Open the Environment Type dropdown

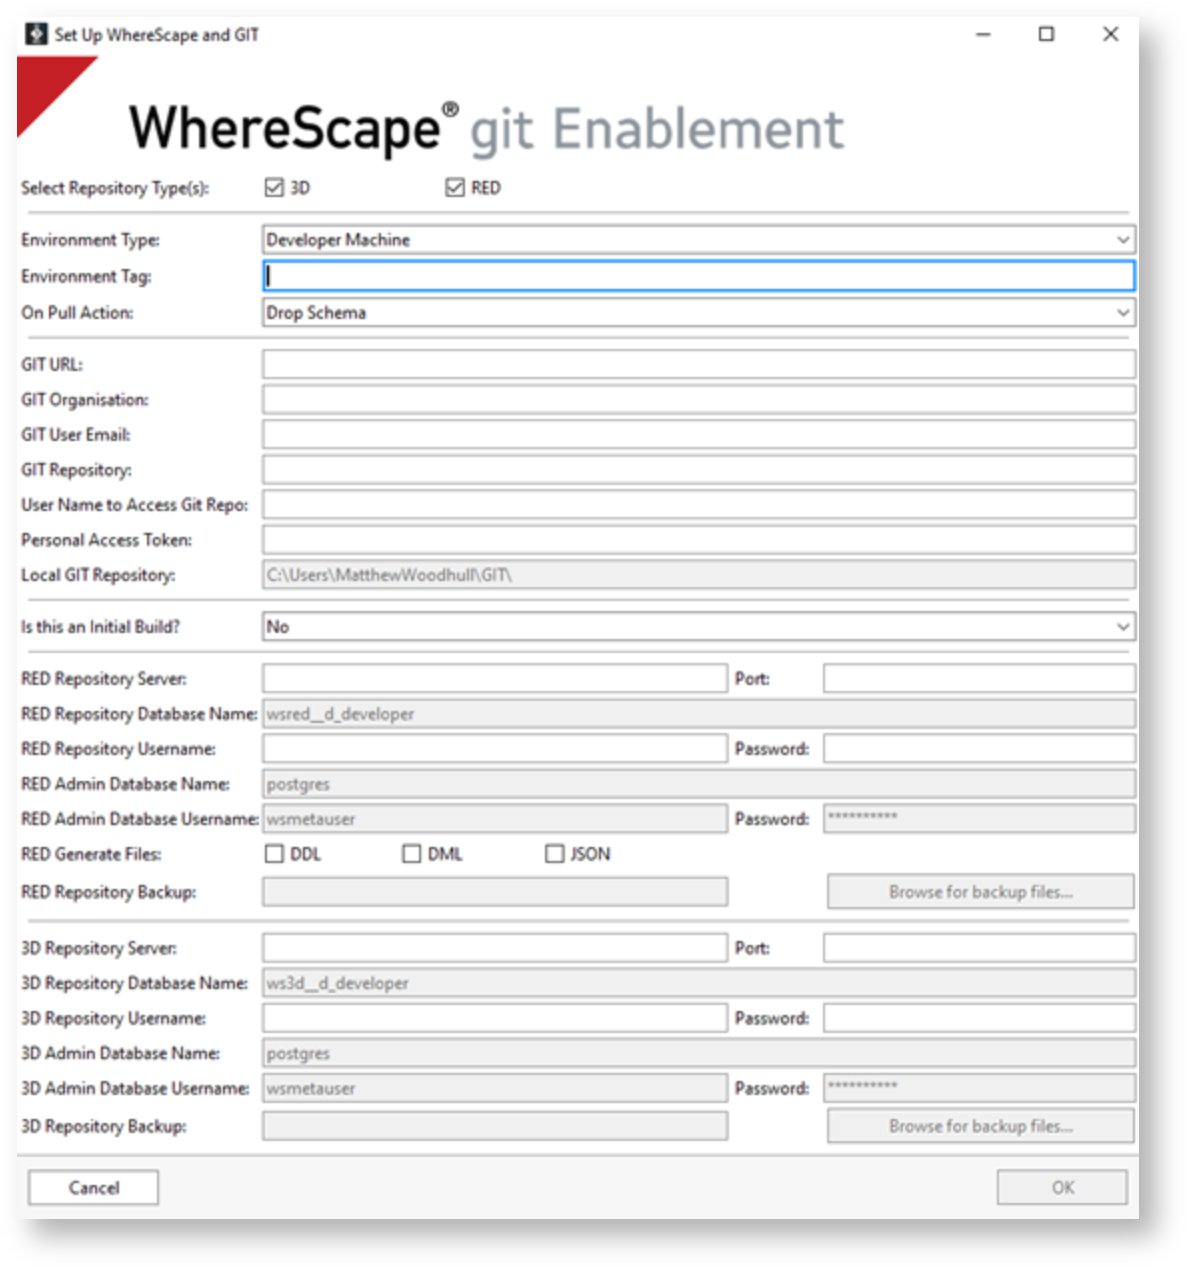[699, 240]
